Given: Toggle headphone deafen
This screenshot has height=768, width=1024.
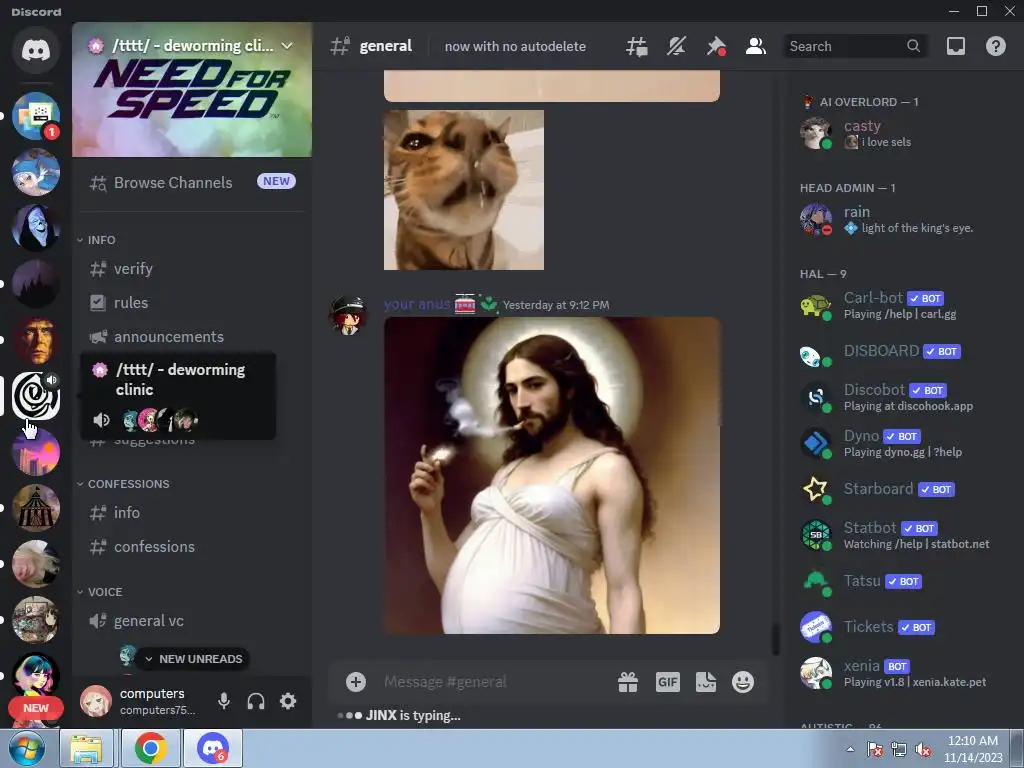Looking at the screenshot, I should pos(256,701).
